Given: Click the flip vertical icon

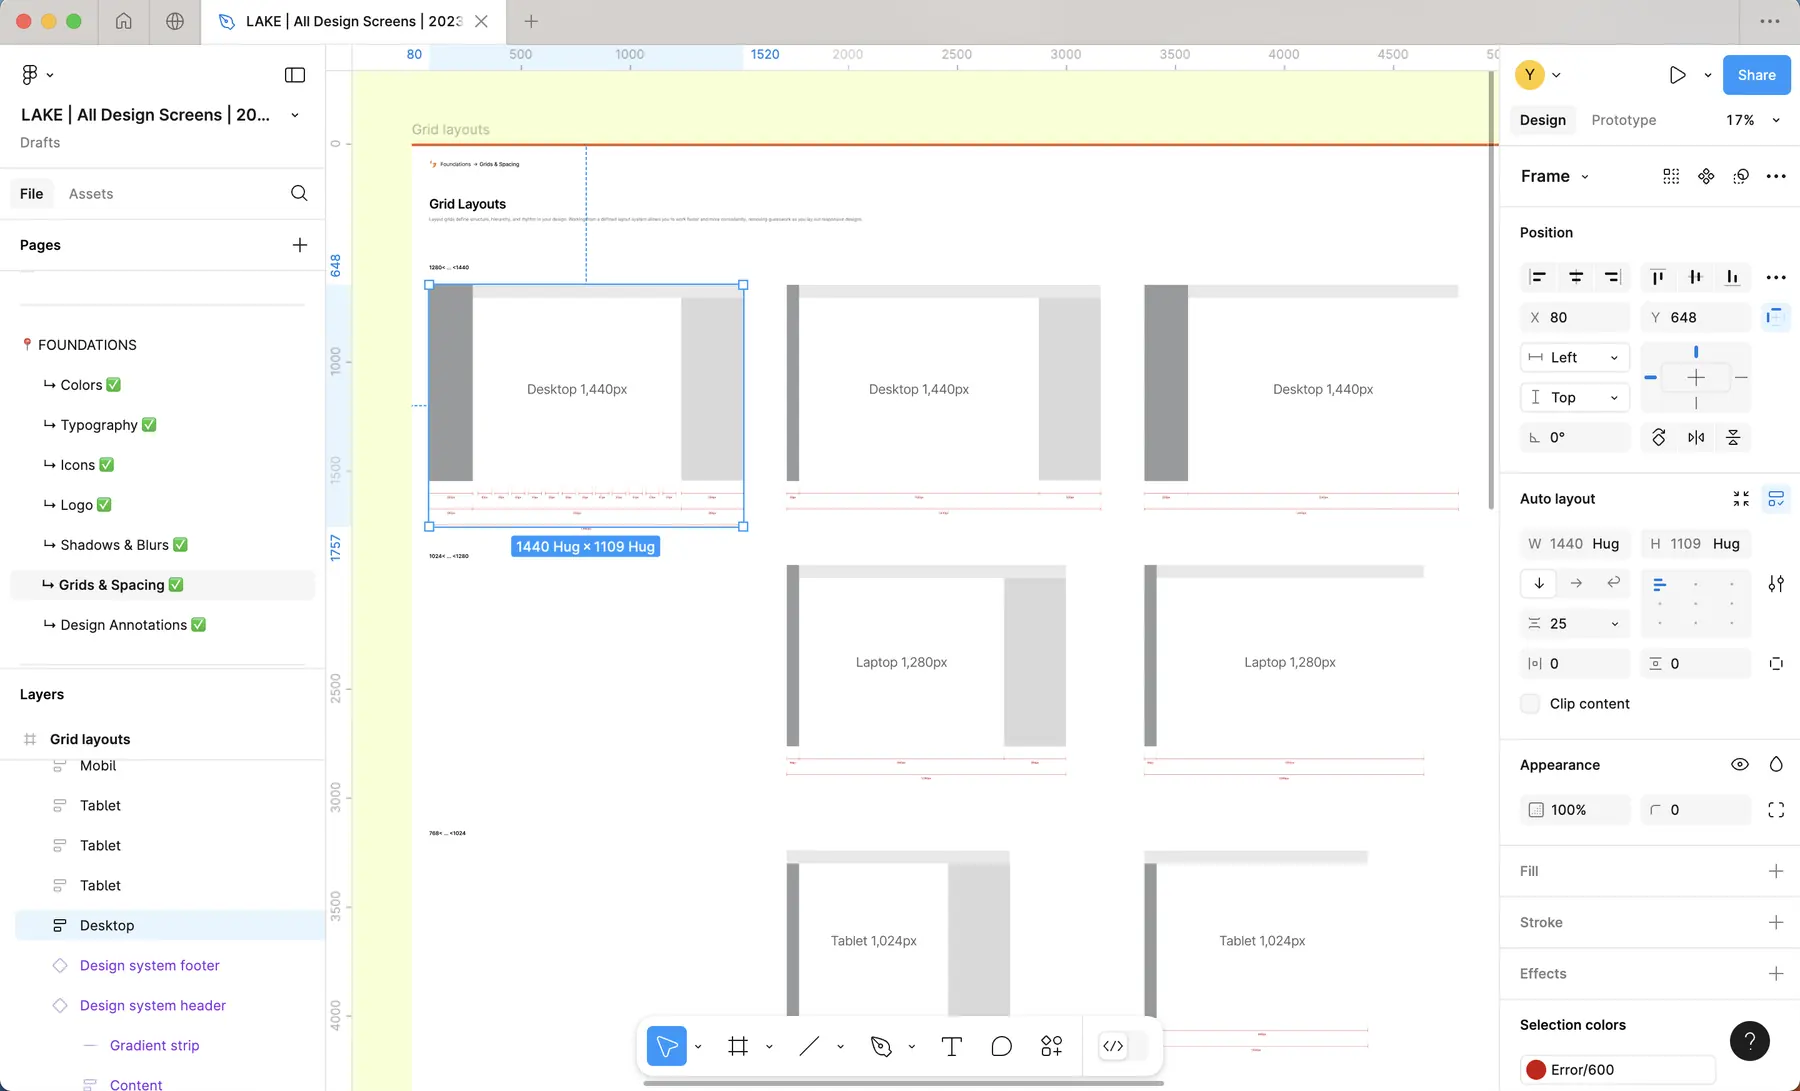Looking at the screenshot, I should pyautogui.click(x=1733, y=437).
